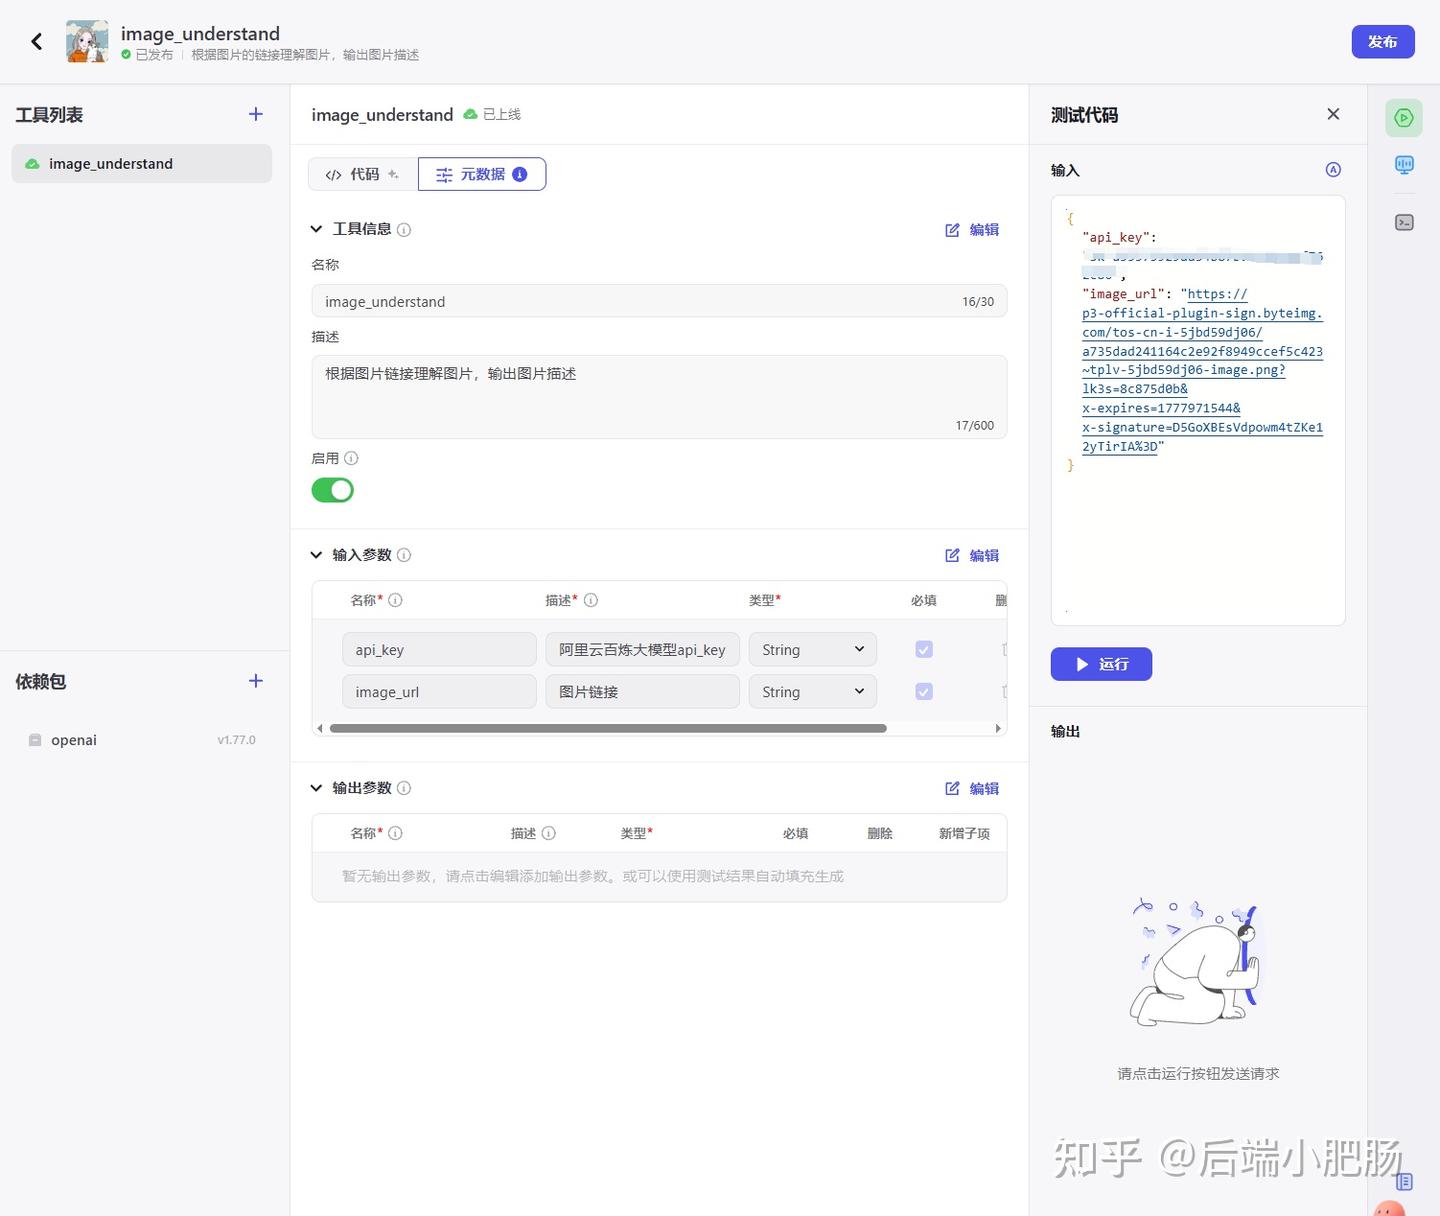Click the info icon beside 输出参数
This screenshot has height=1216, width=1440.
tap(404, 788)
